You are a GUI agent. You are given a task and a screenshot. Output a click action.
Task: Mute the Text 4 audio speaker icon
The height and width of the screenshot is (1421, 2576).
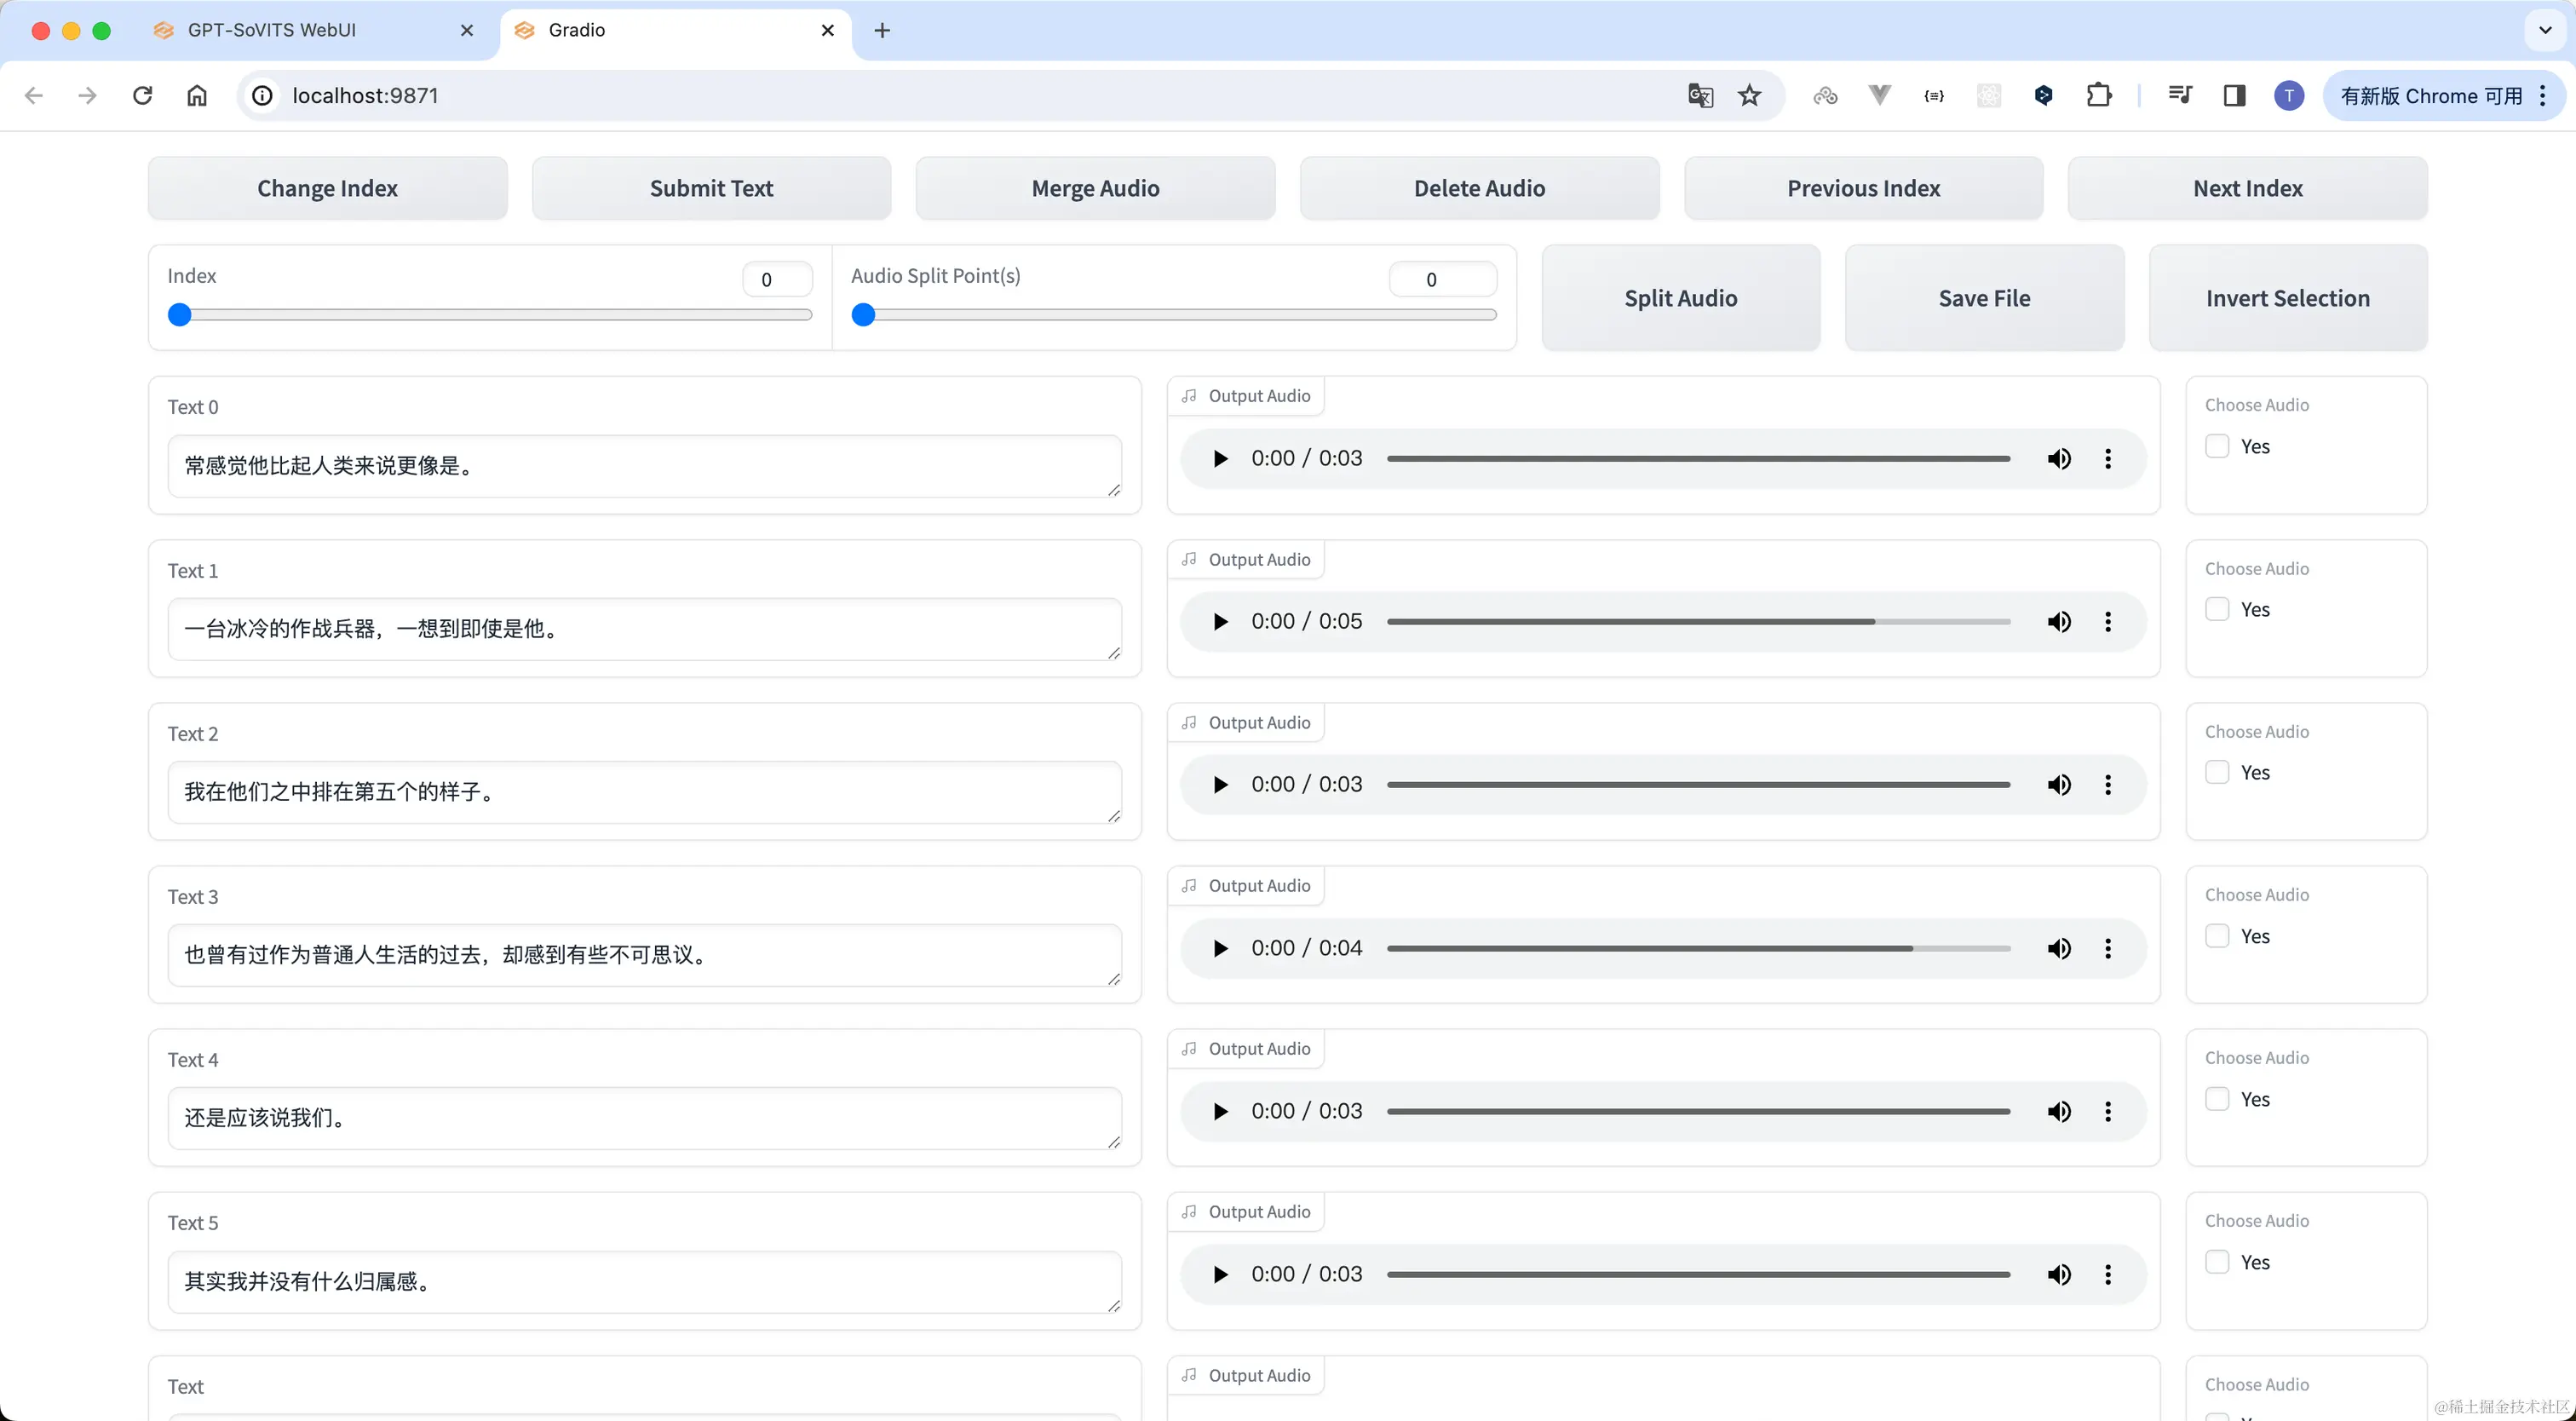pos(2059,1111)
